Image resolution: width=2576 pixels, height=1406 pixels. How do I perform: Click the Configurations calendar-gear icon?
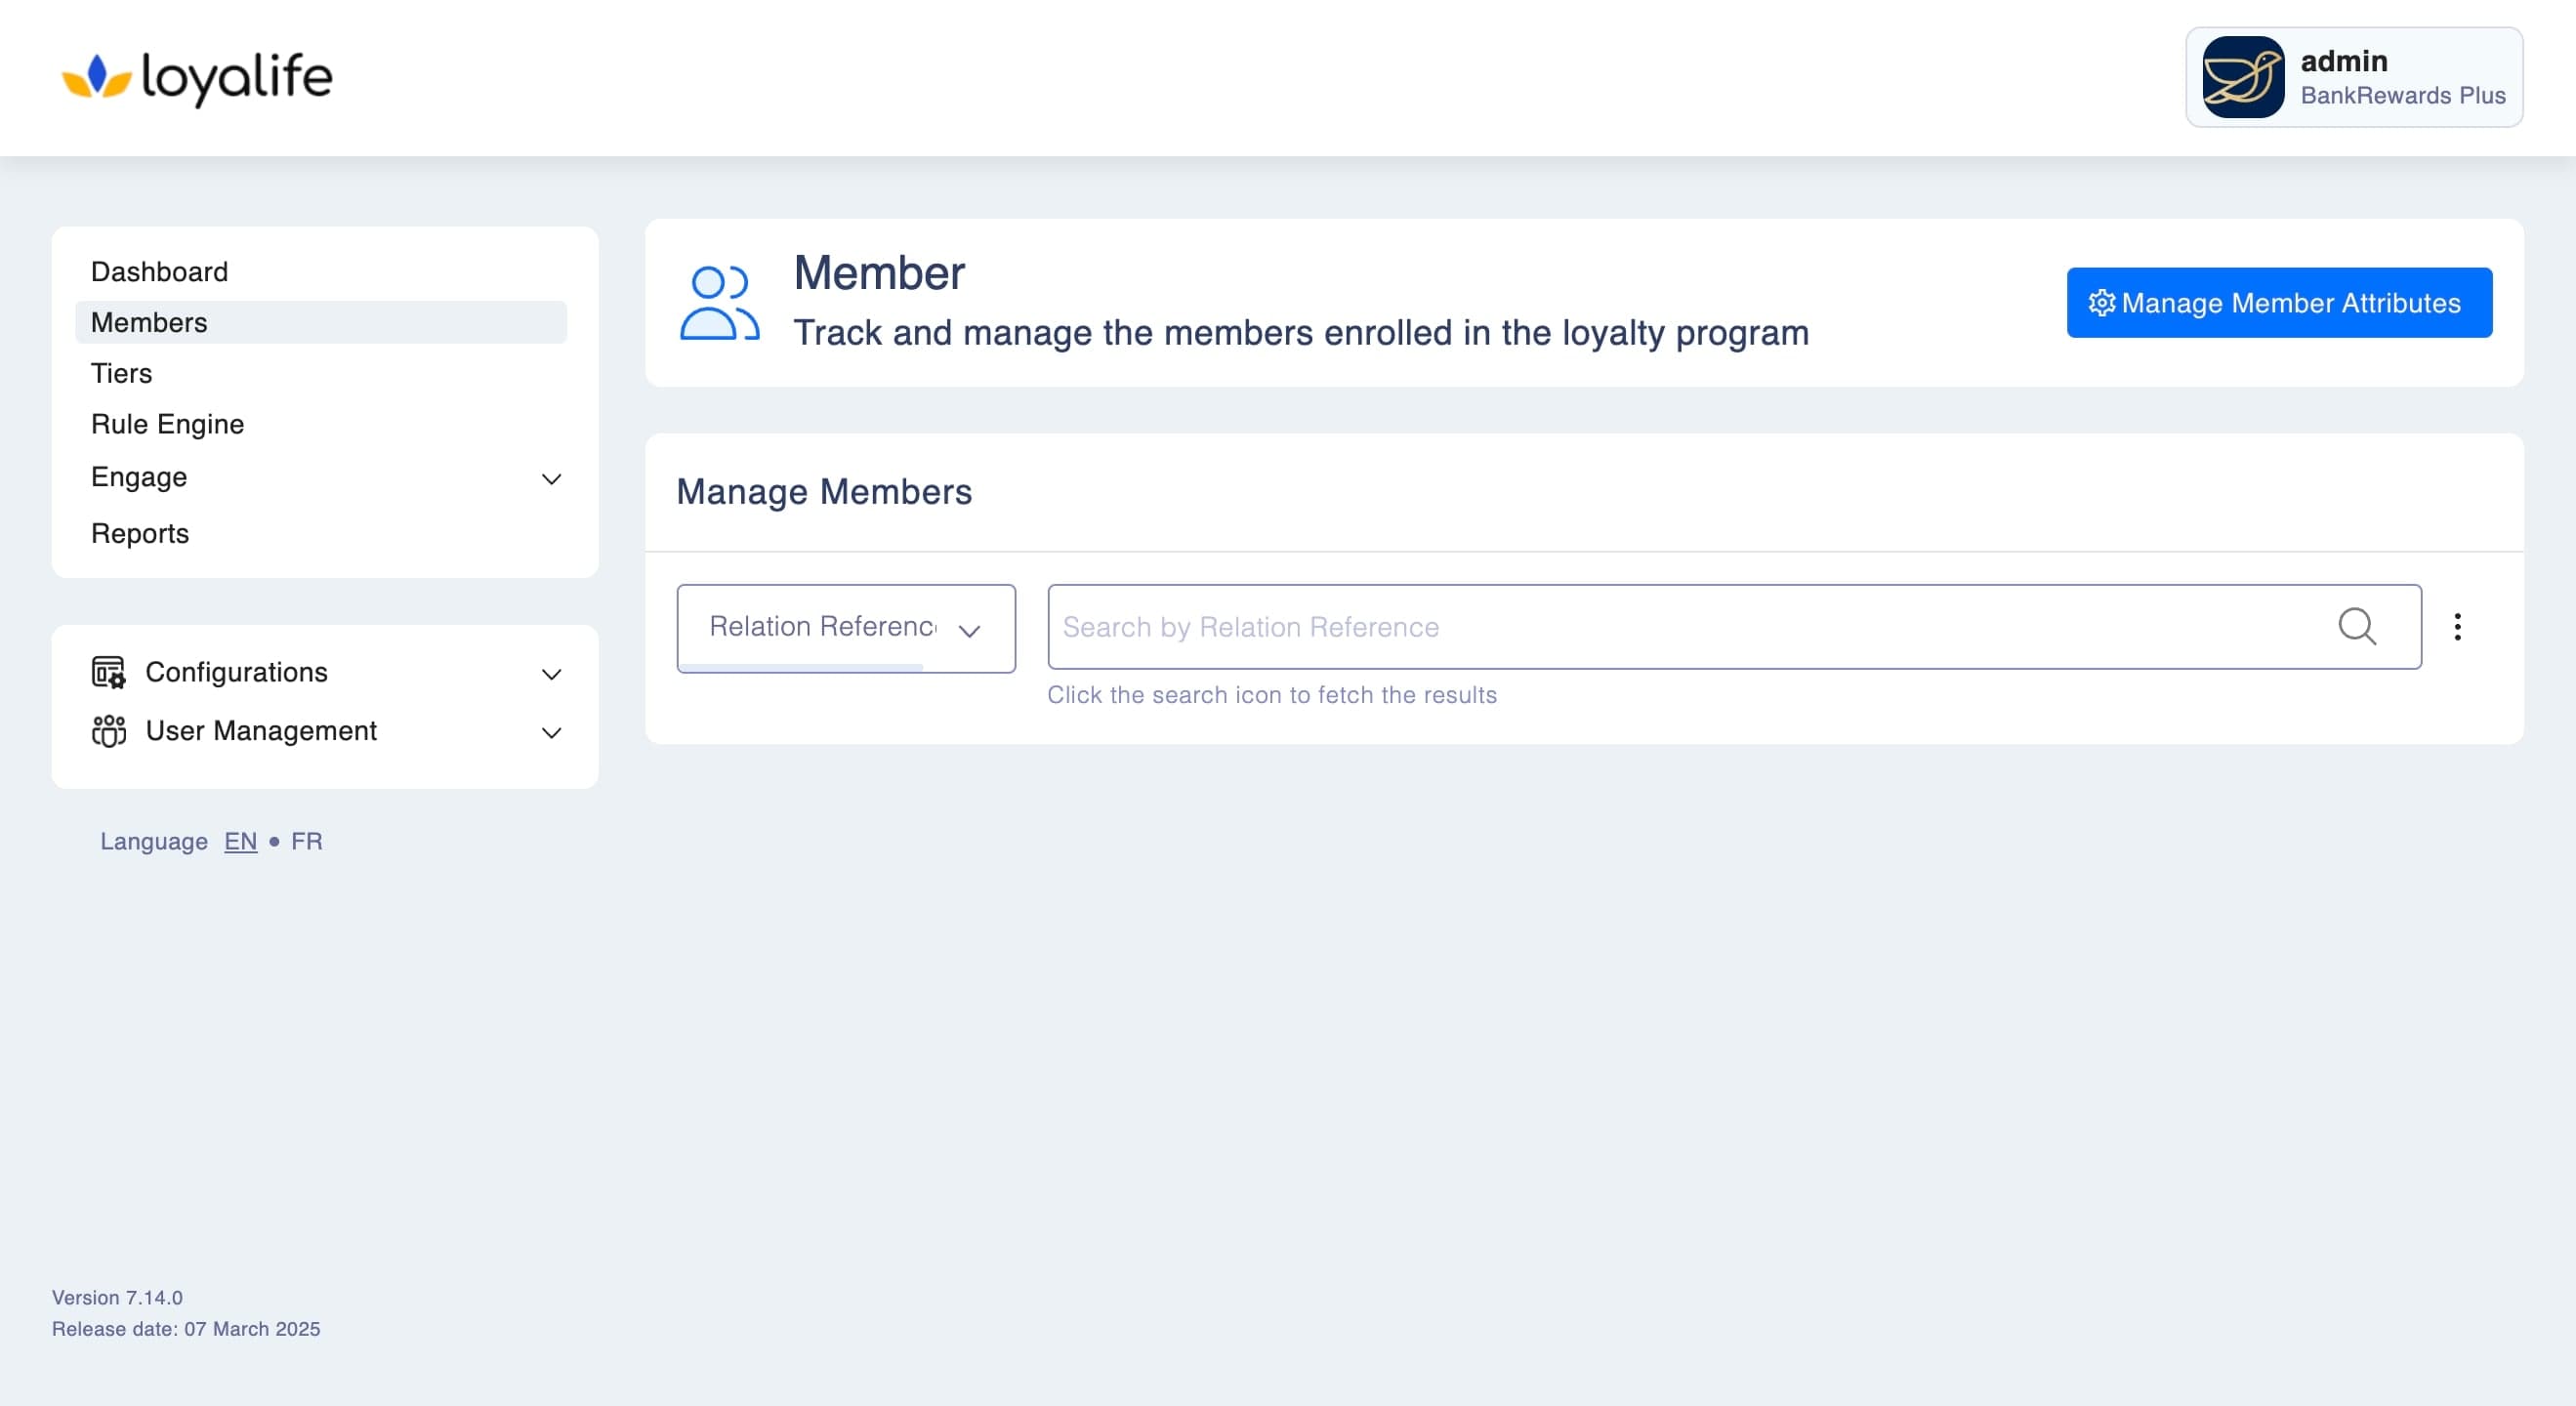pos(108,672)
